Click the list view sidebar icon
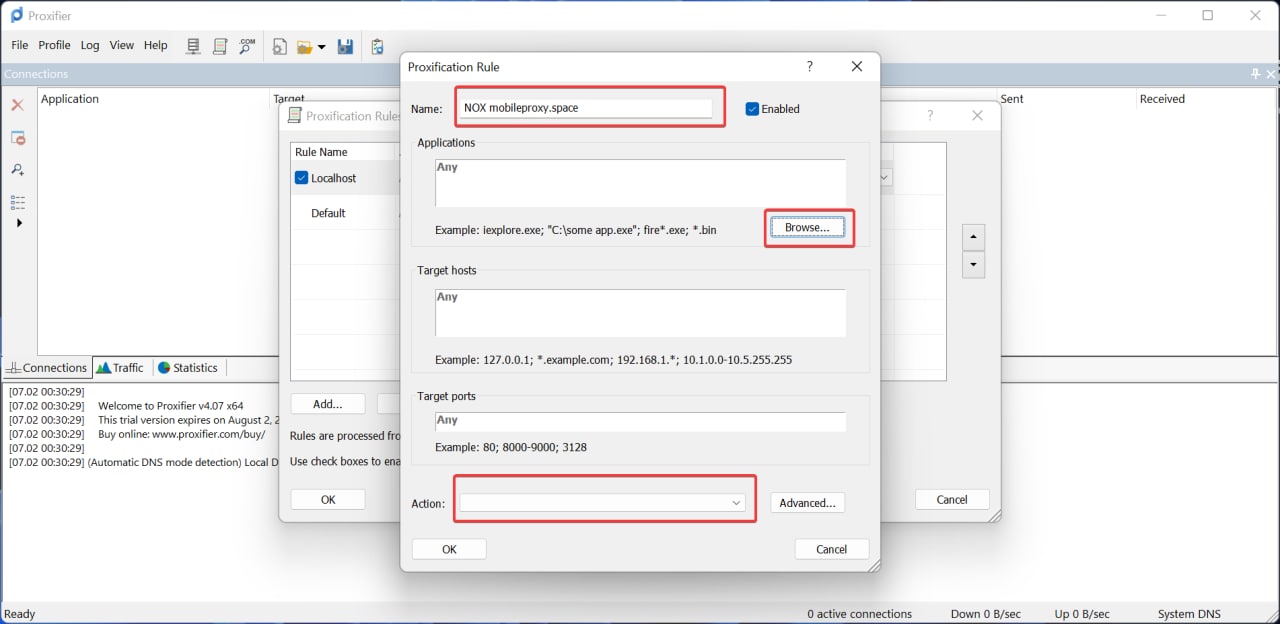 pyautogui.click(x=17, y=202)
